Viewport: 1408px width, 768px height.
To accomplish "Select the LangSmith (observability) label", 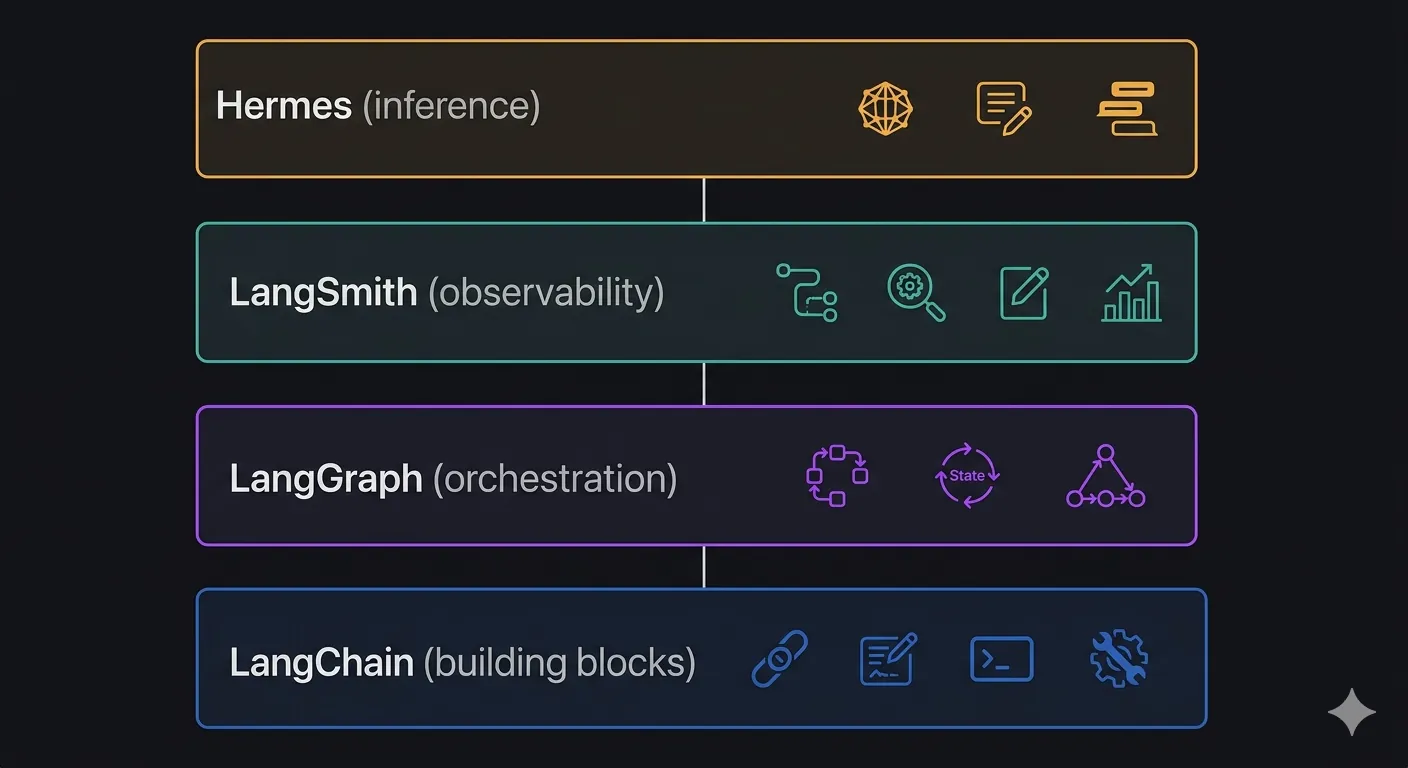I will click(x=447, y=292).
